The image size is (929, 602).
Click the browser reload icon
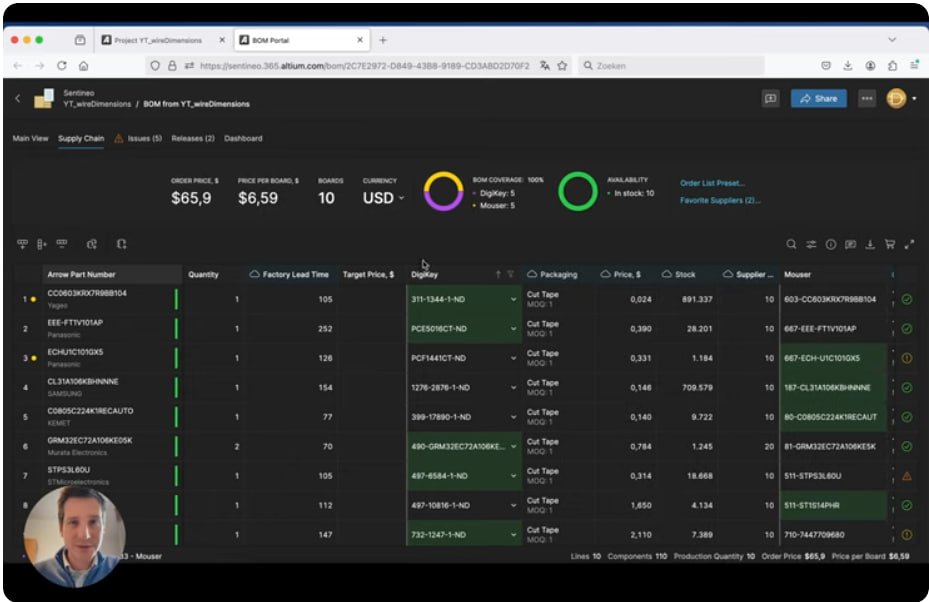click(x=62, y=66)
